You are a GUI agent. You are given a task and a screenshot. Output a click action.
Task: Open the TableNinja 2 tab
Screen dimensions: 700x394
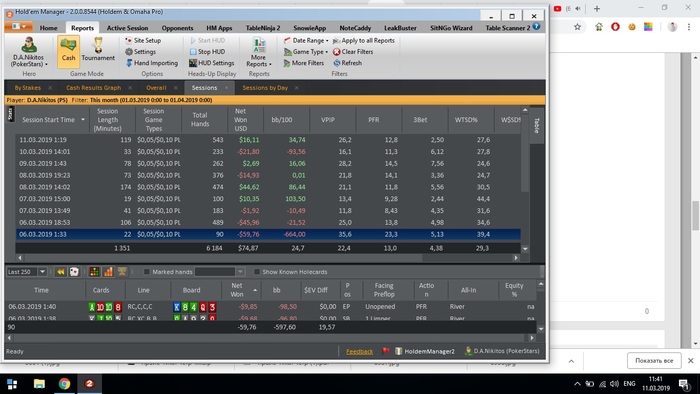coord(263,28)
